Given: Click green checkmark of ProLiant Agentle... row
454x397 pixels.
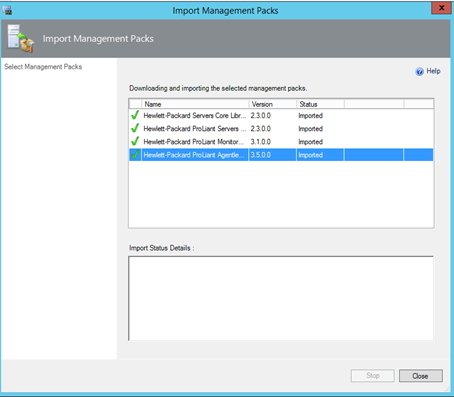Looking at the screenshot, I should [x=135, y=154].
